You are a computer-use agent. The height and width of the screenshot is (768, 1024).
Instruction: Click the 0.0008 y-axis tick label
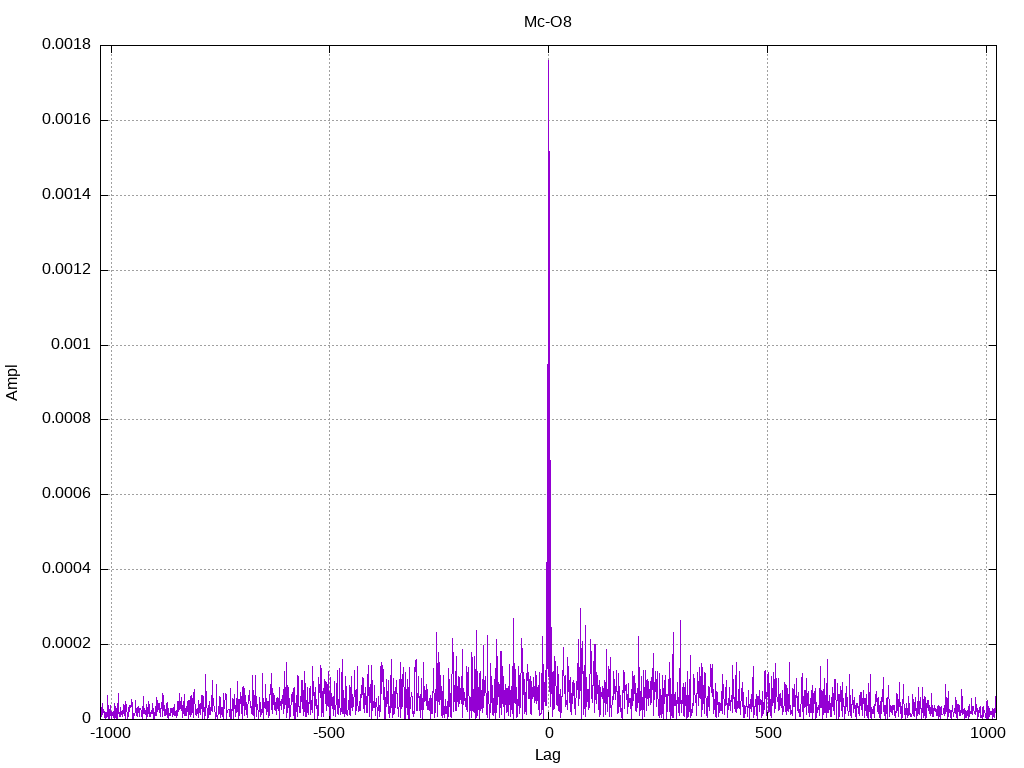[x=66, y=419]
